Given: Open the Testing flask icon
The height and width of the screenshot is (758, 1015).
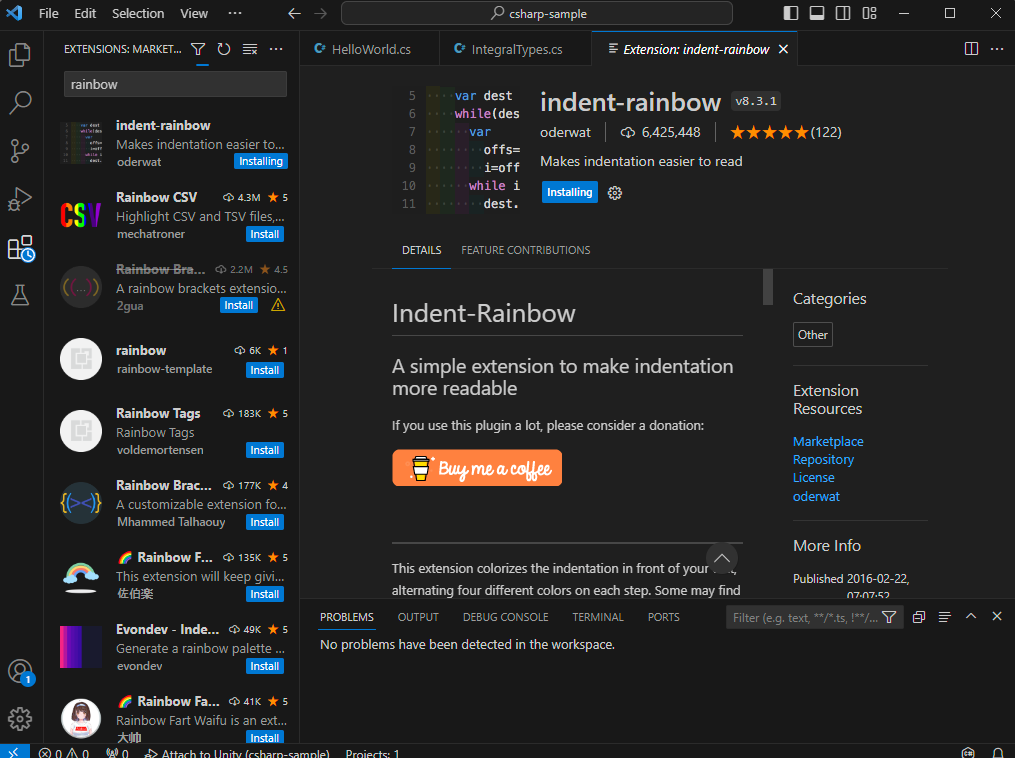Looking at the screenshot, I should [20, 296].
